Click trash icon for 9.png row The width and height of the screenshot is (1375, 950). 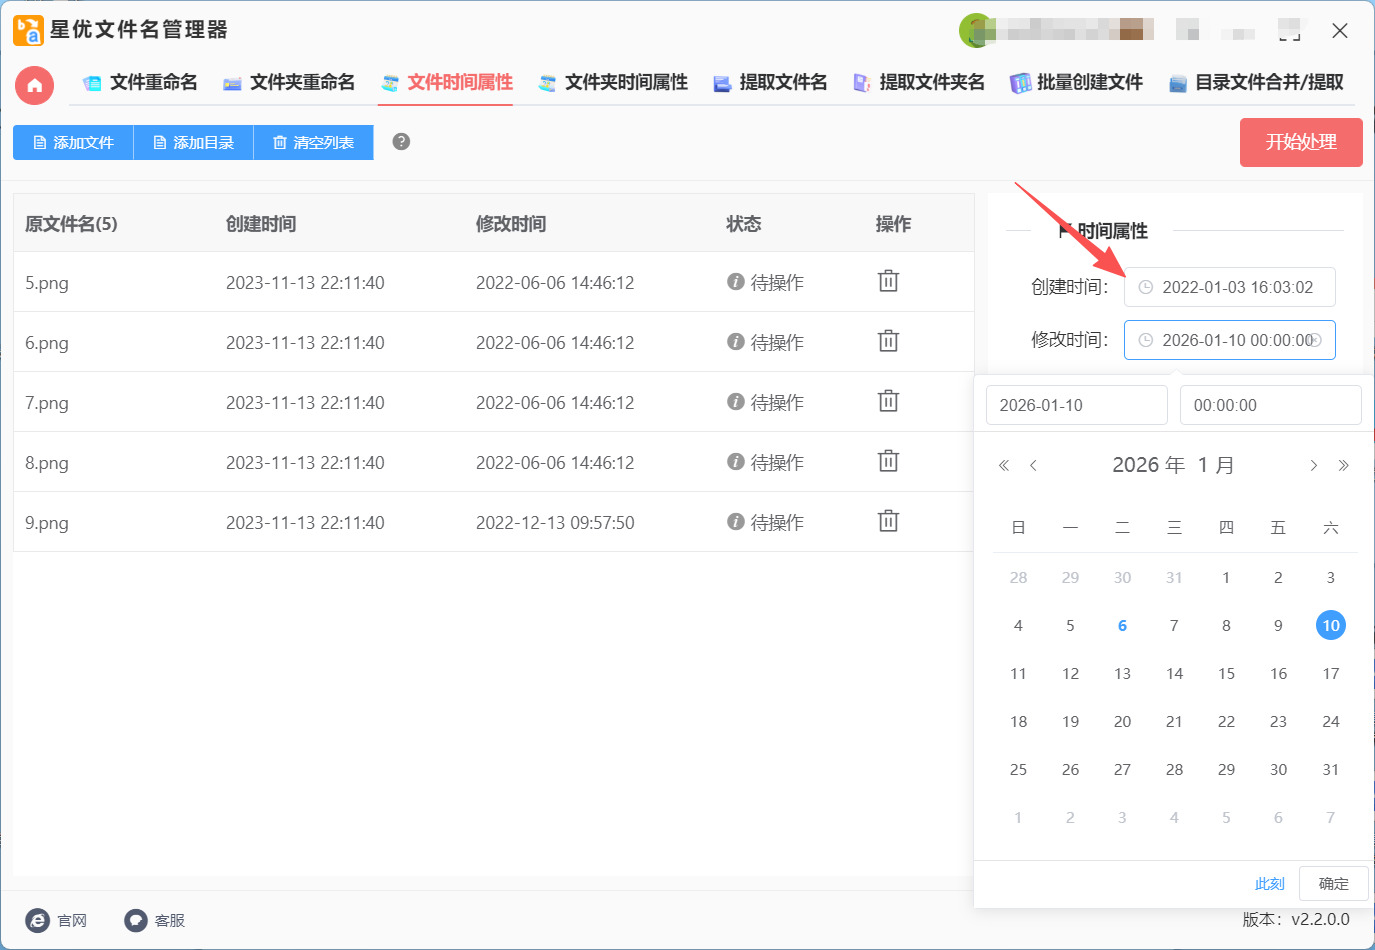888,522
